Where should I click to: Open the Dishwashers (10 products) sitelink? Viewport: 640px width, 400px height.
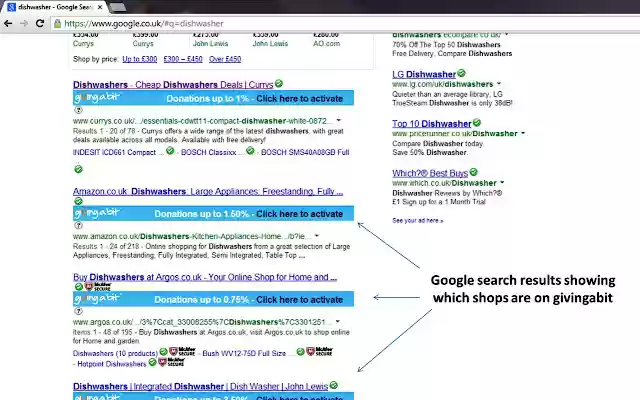115,353
